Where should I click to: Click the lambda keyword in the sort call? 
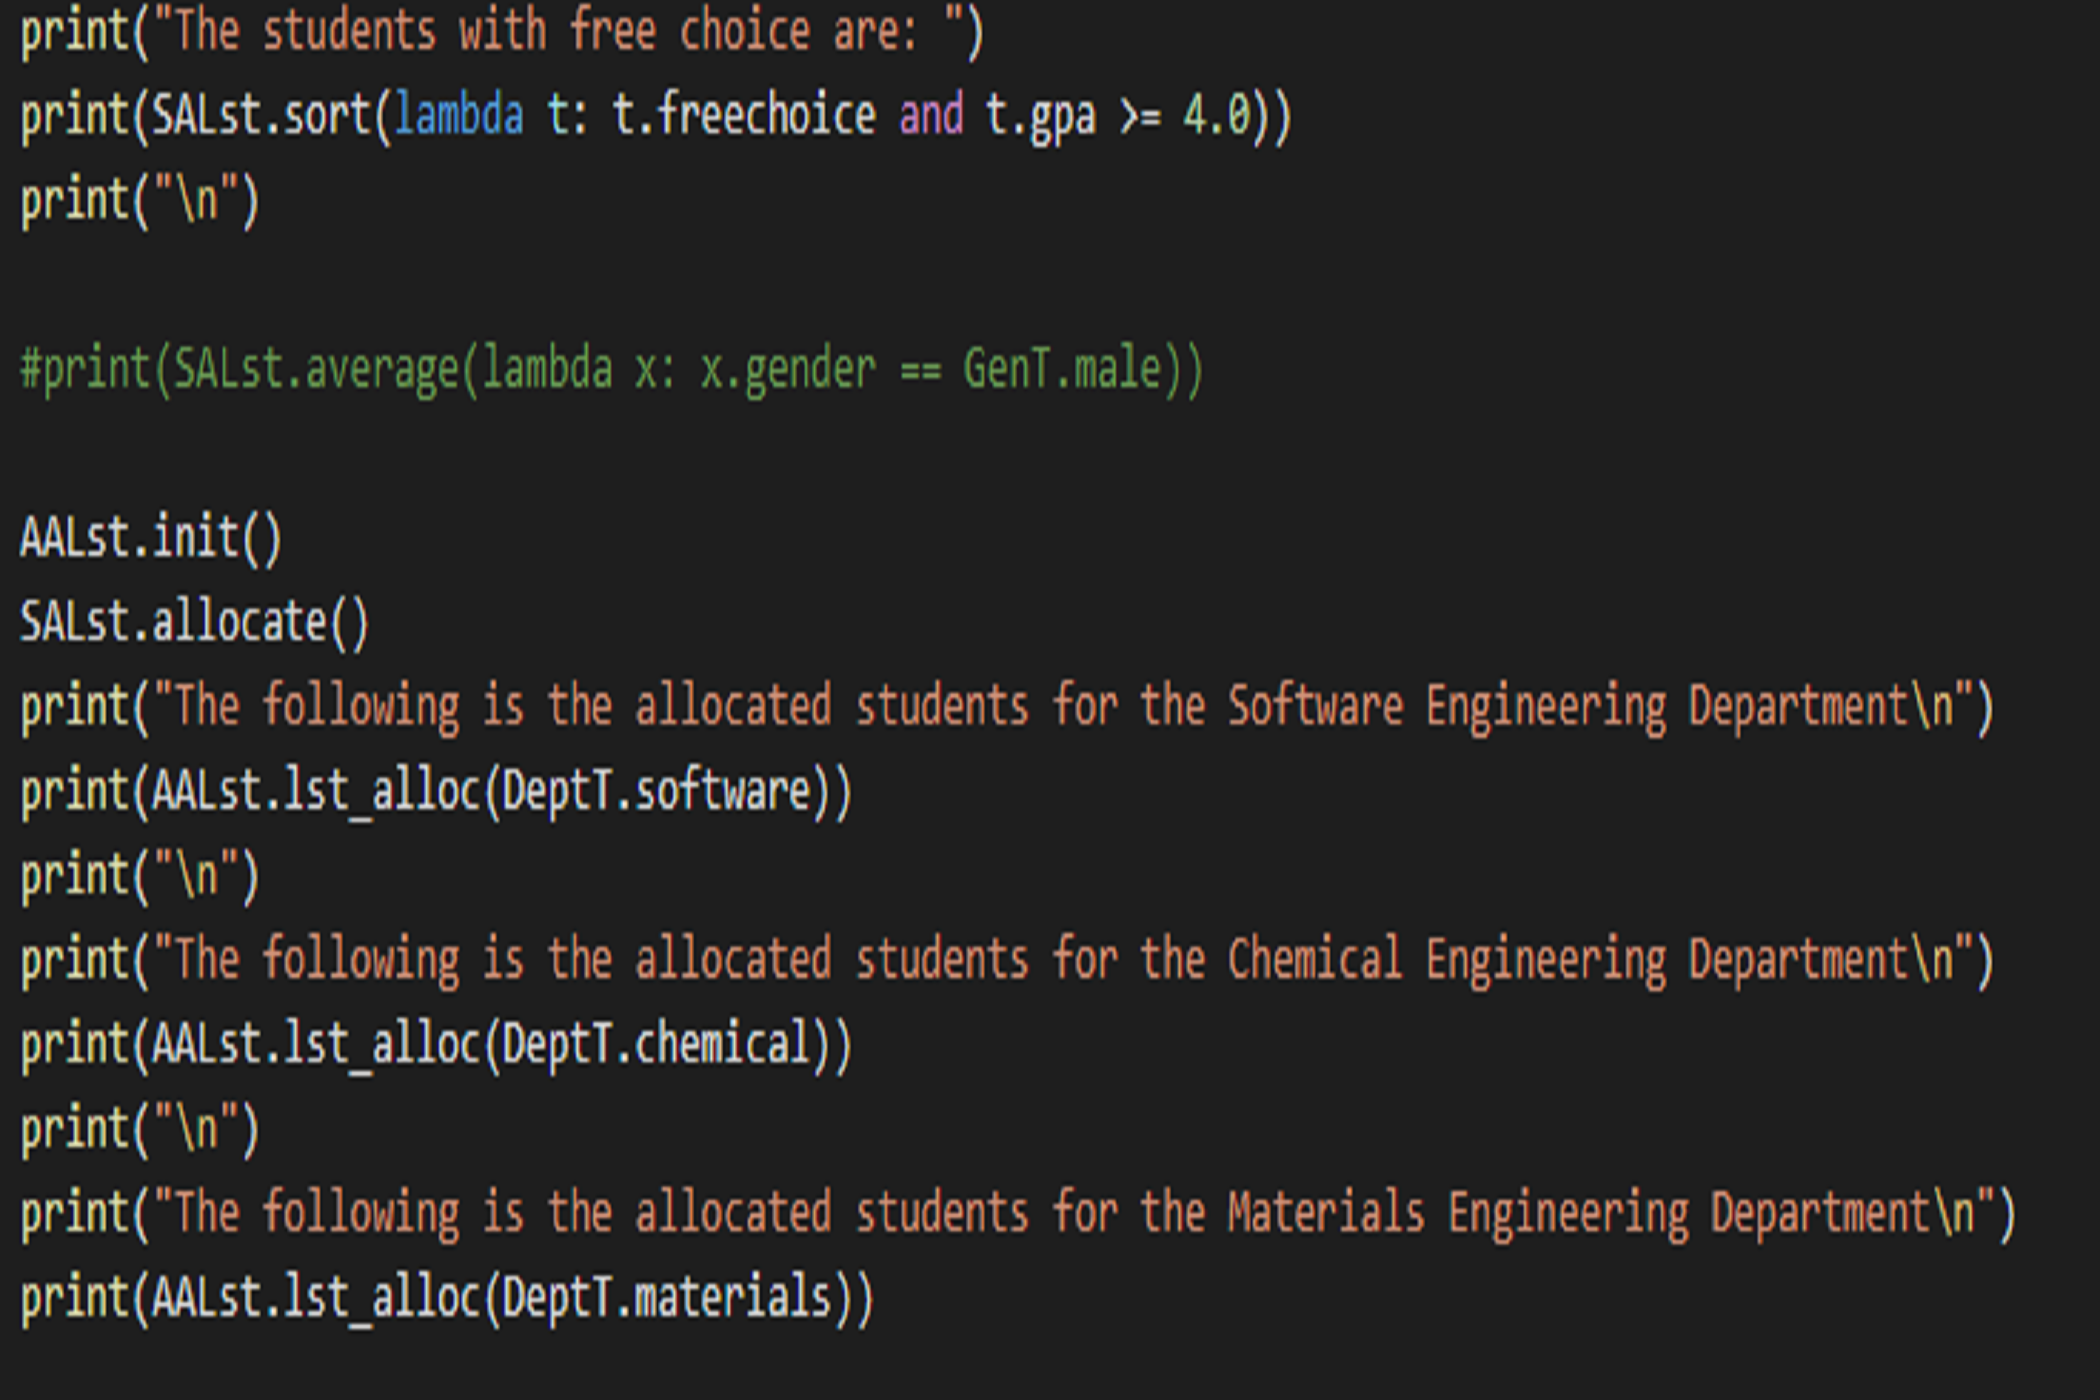[x=459, y=116]
